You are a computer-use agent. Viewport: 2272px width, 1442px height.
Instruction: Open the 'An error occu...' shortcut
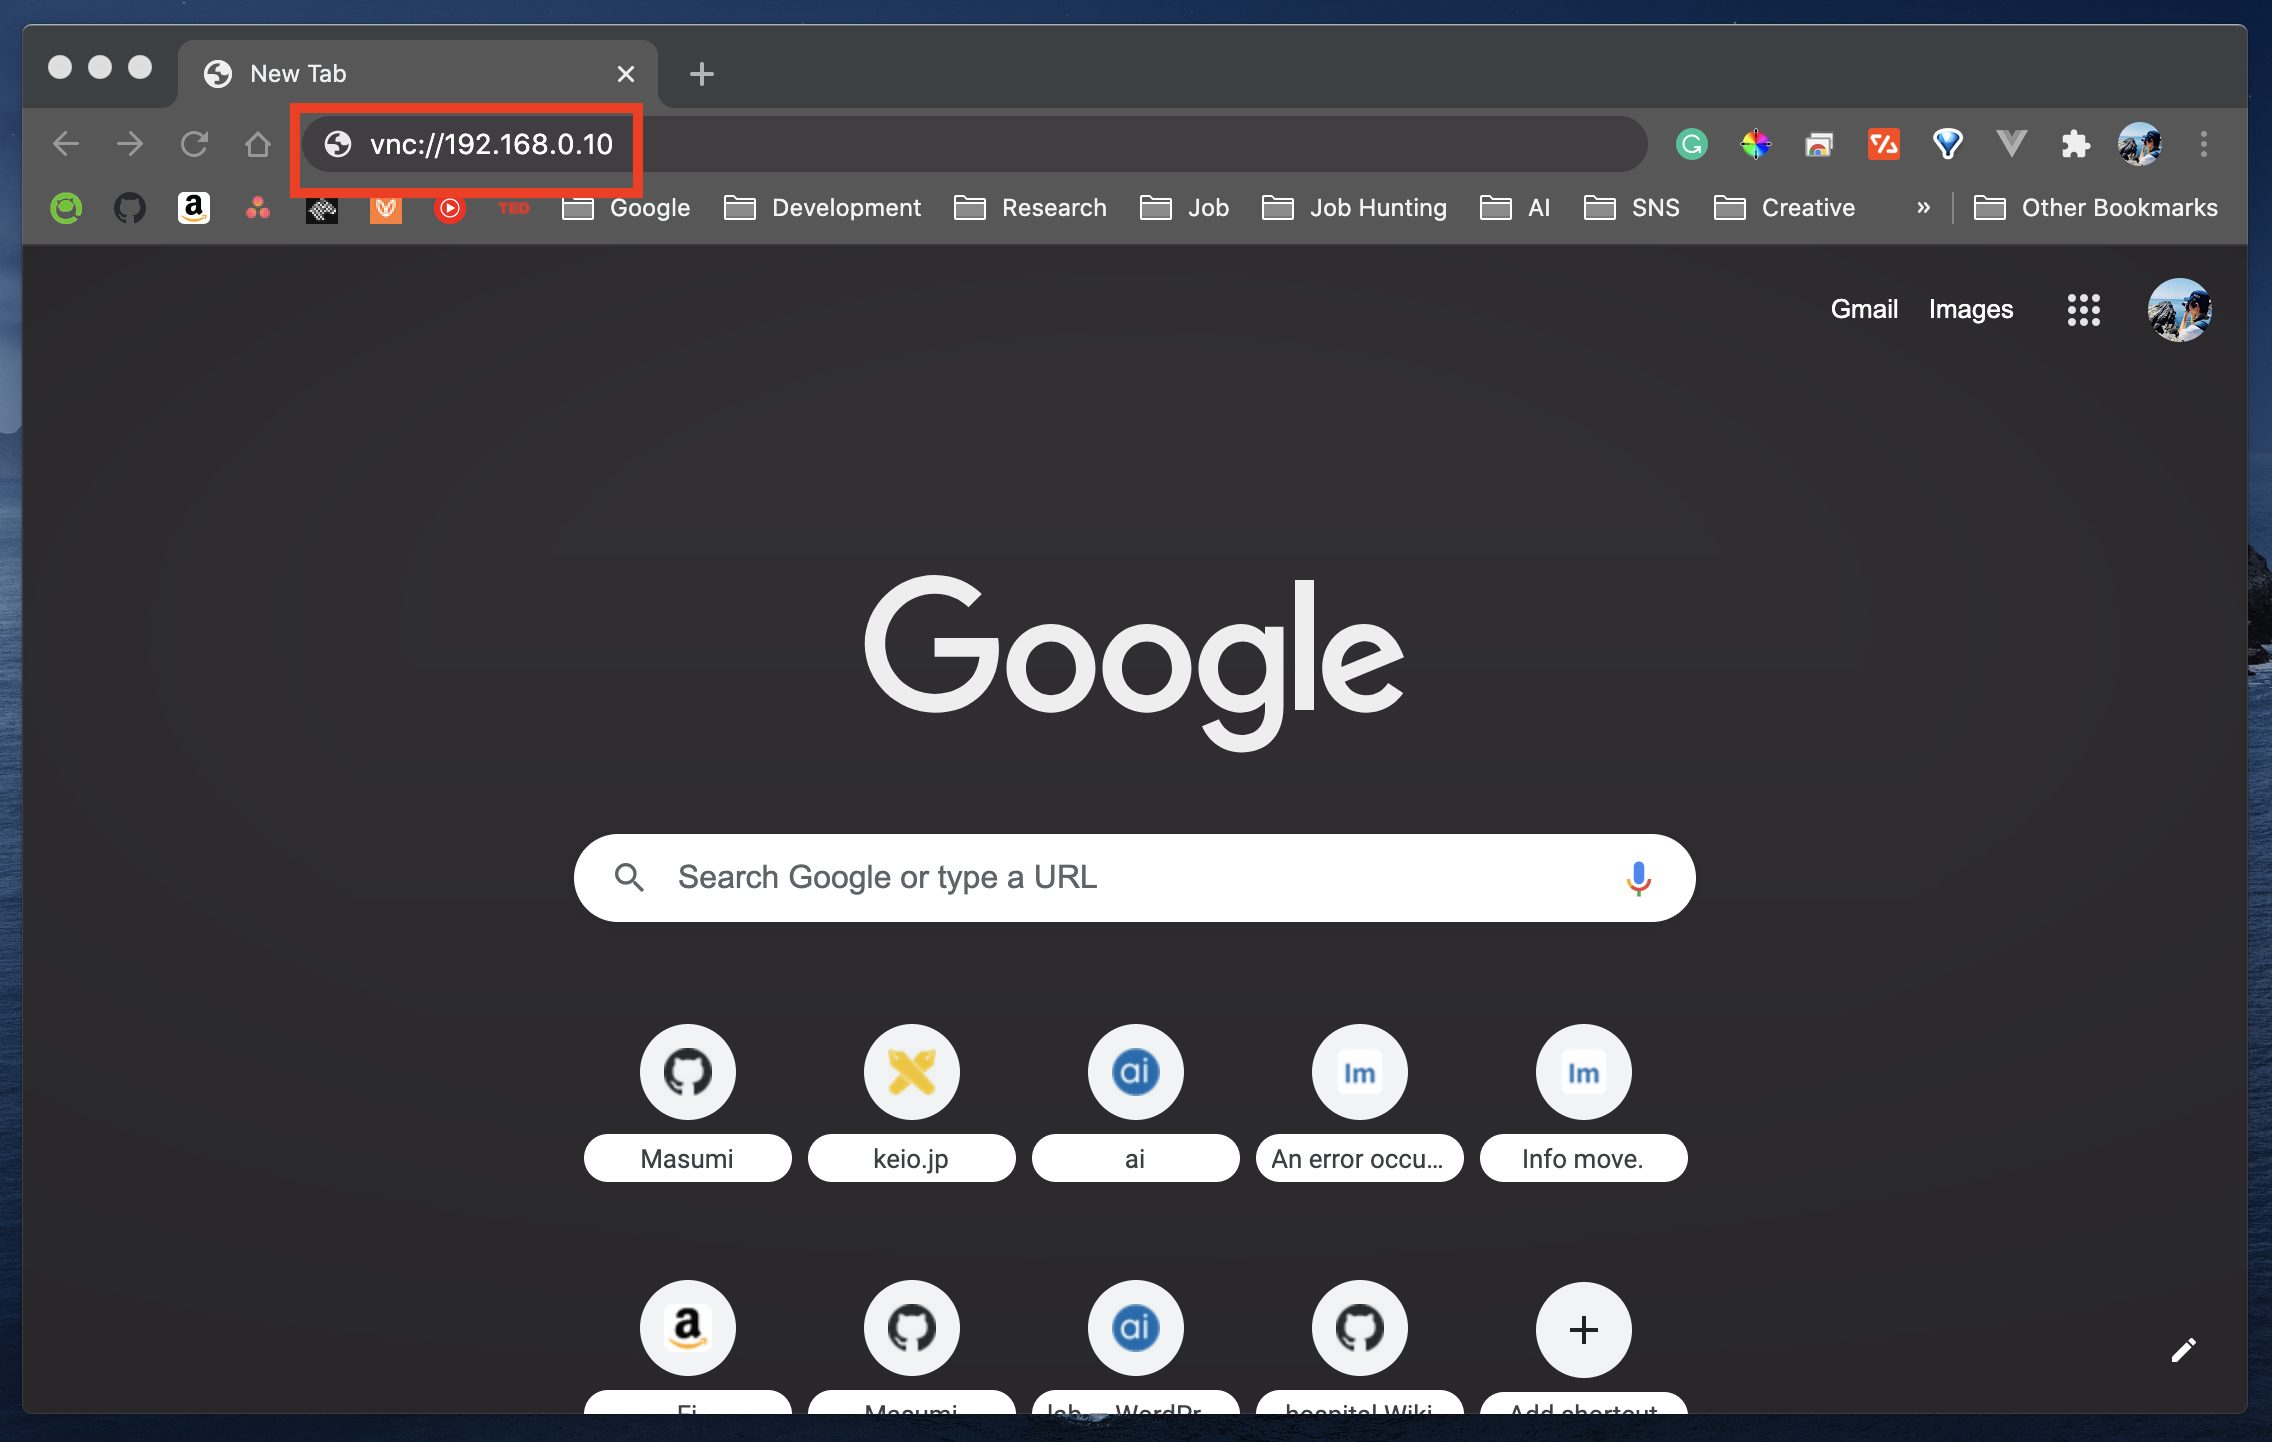coord(1360,1102)
